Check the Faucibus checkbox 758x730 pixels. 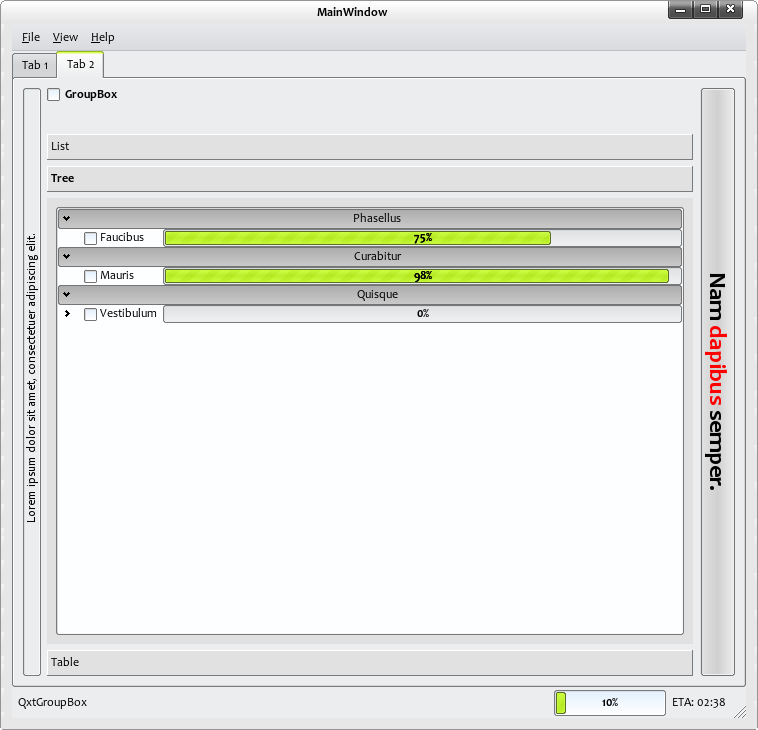[90, 238]
